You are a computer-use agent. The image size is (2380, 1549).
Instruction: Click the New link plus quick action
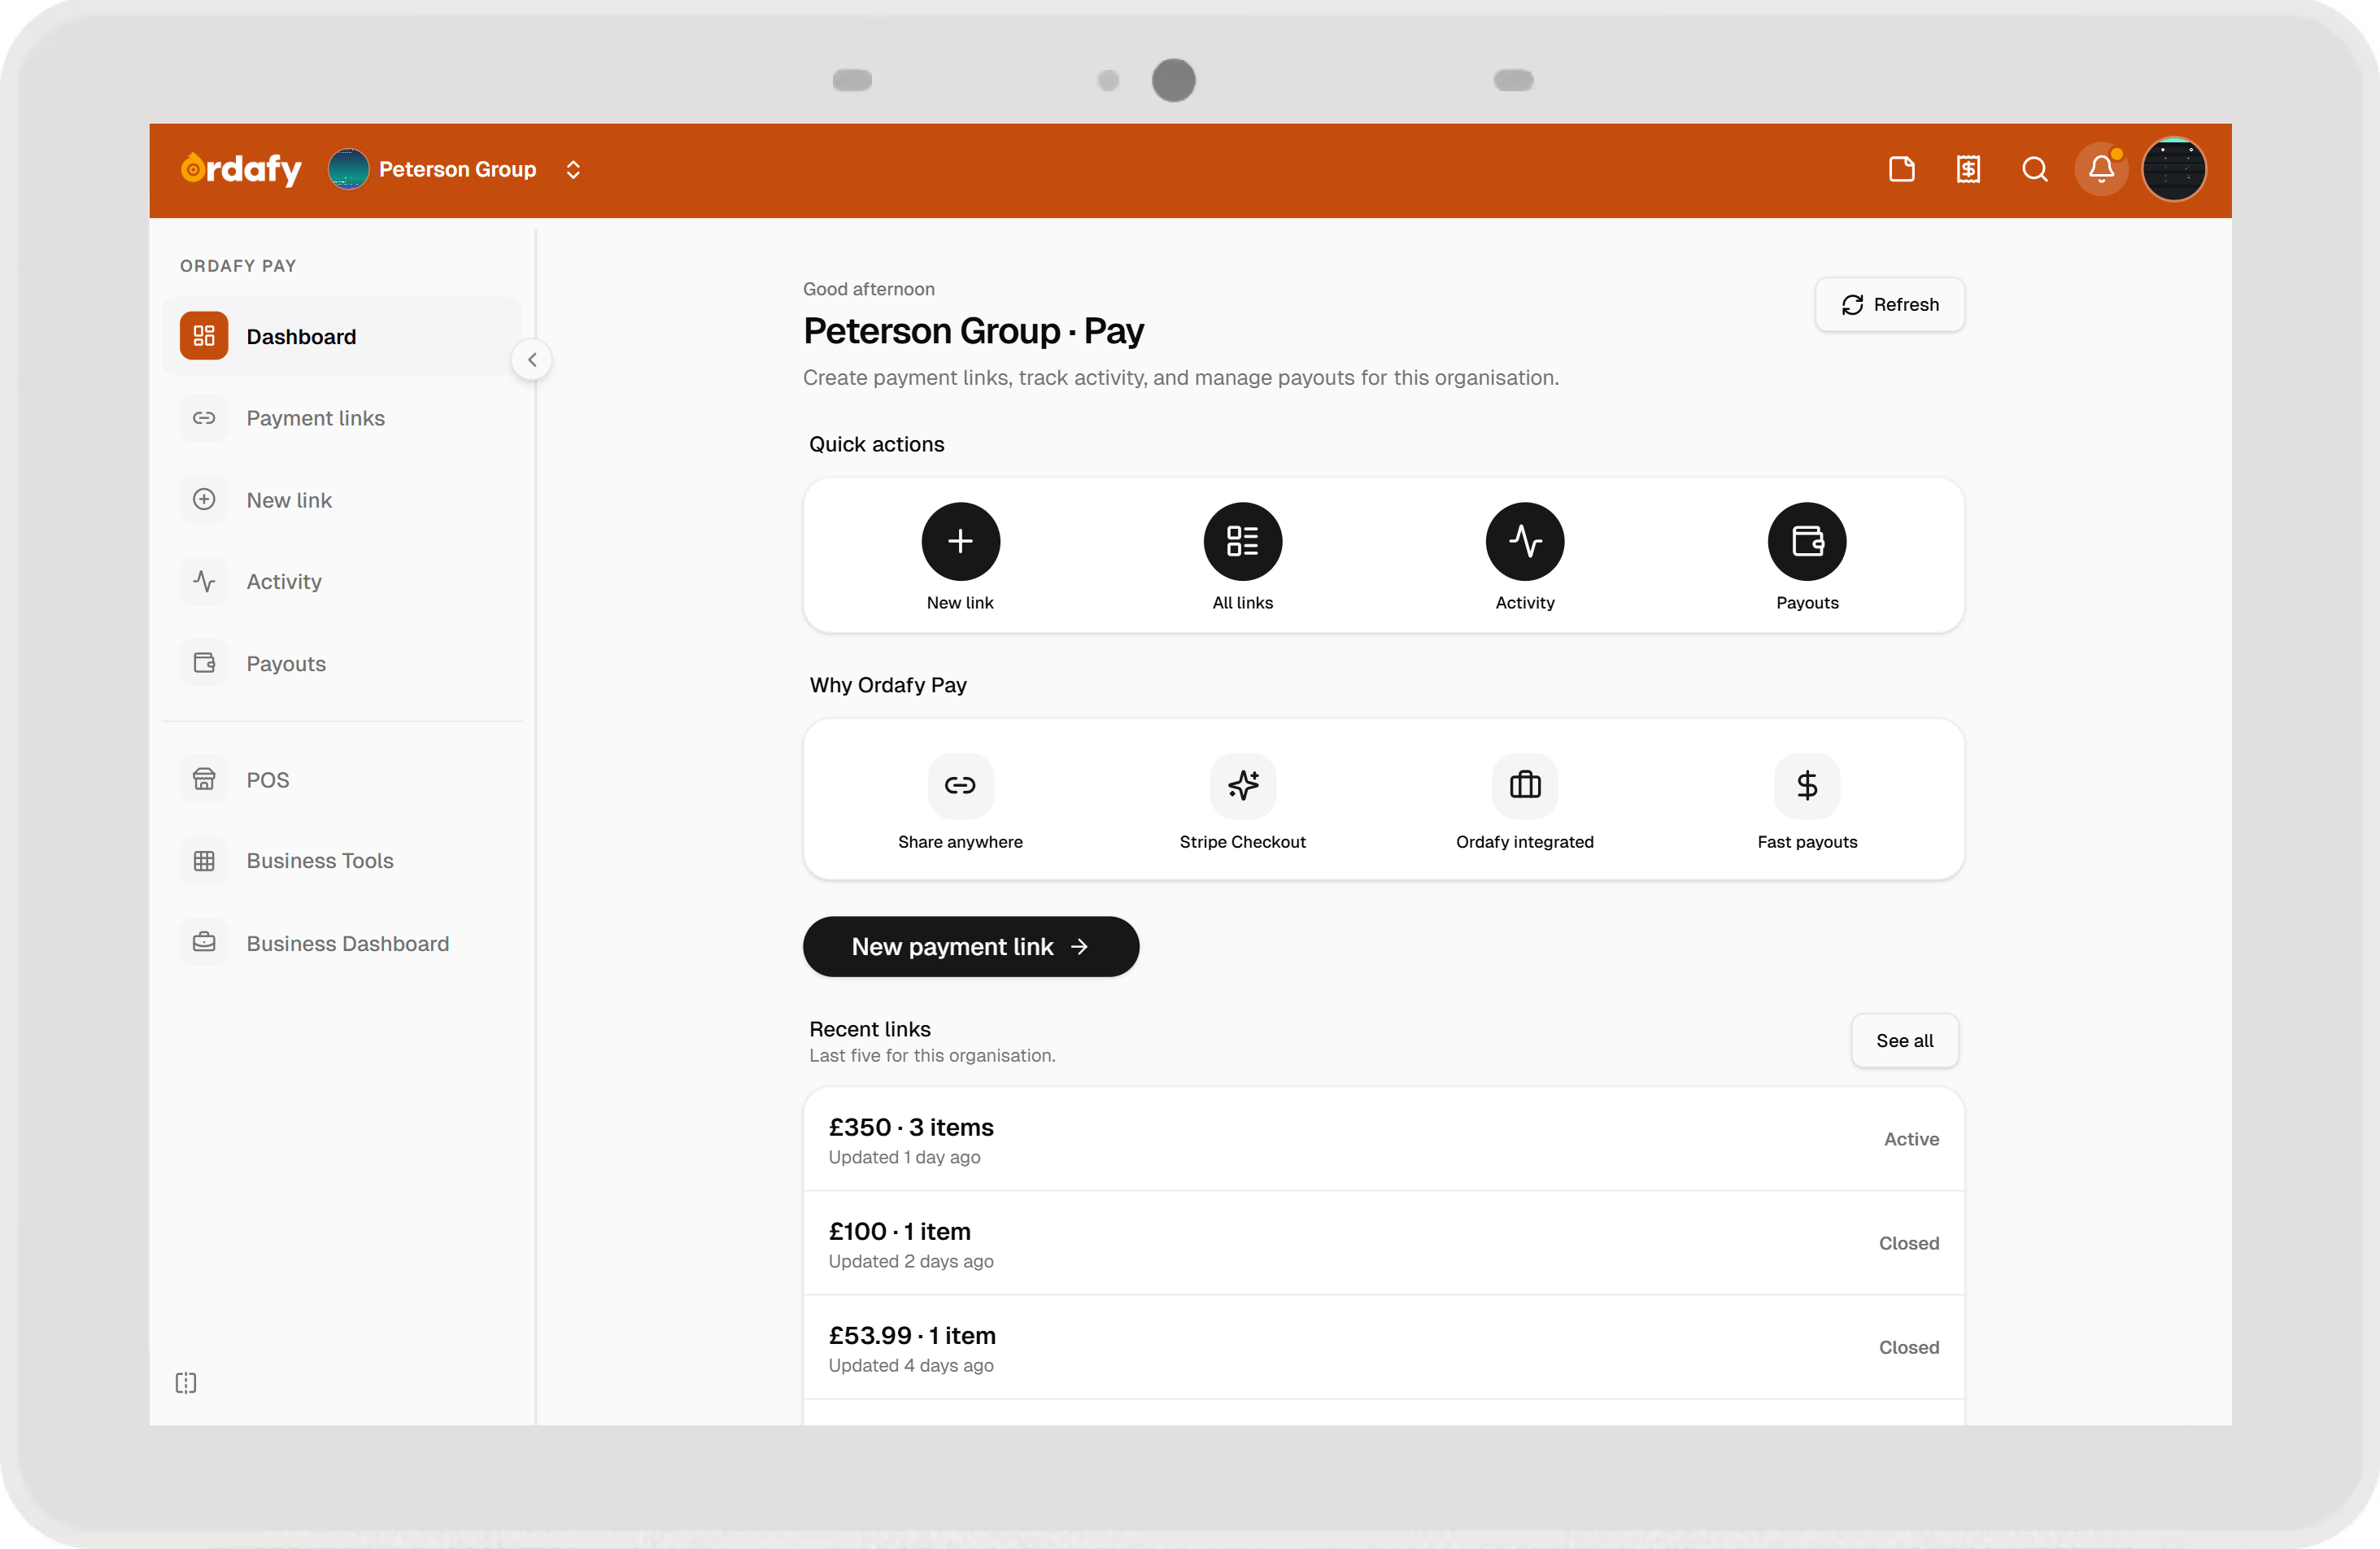[960, 541]
